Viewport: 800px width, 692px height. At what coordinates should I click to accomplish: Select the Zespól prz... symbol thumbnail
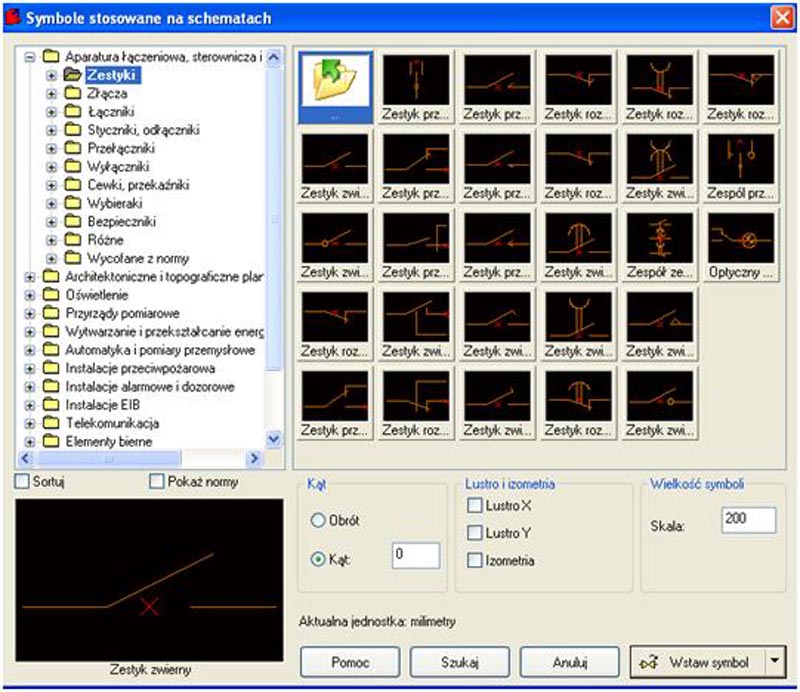tap(741, 166)
